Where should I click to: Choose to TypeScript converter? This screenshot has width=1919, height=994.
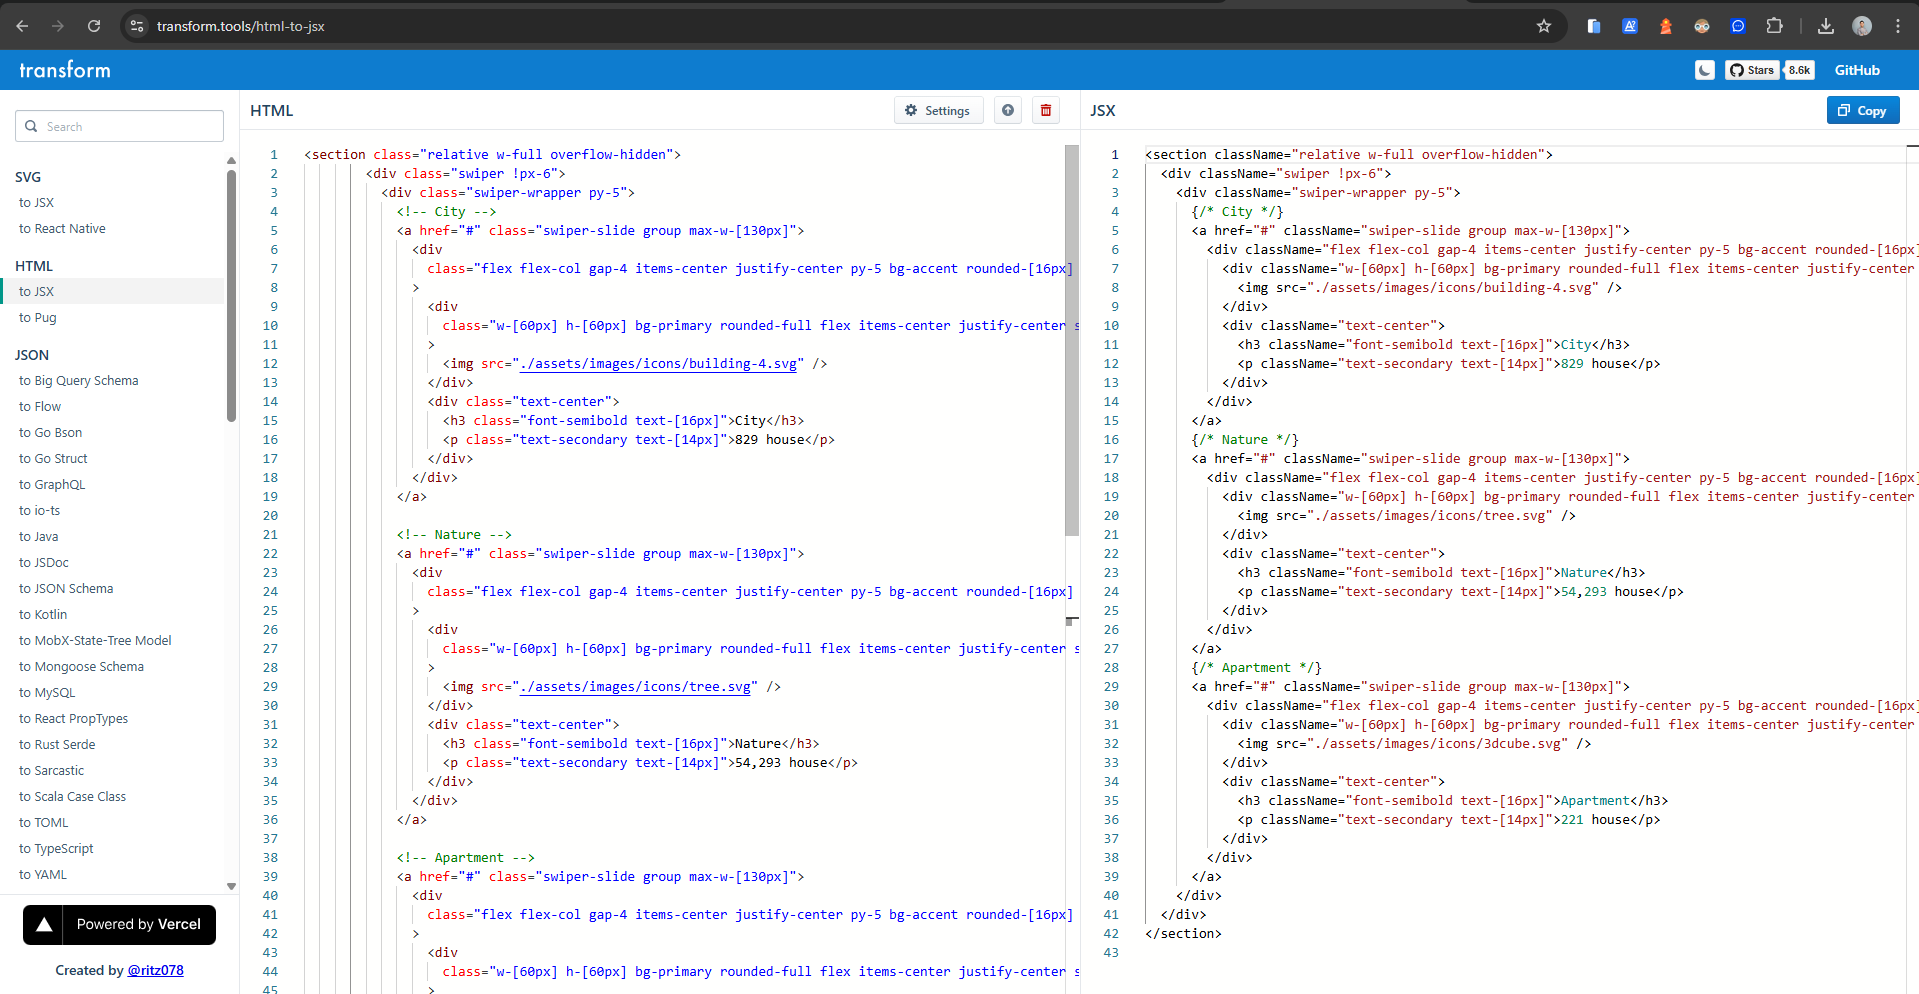coord(56,849)
